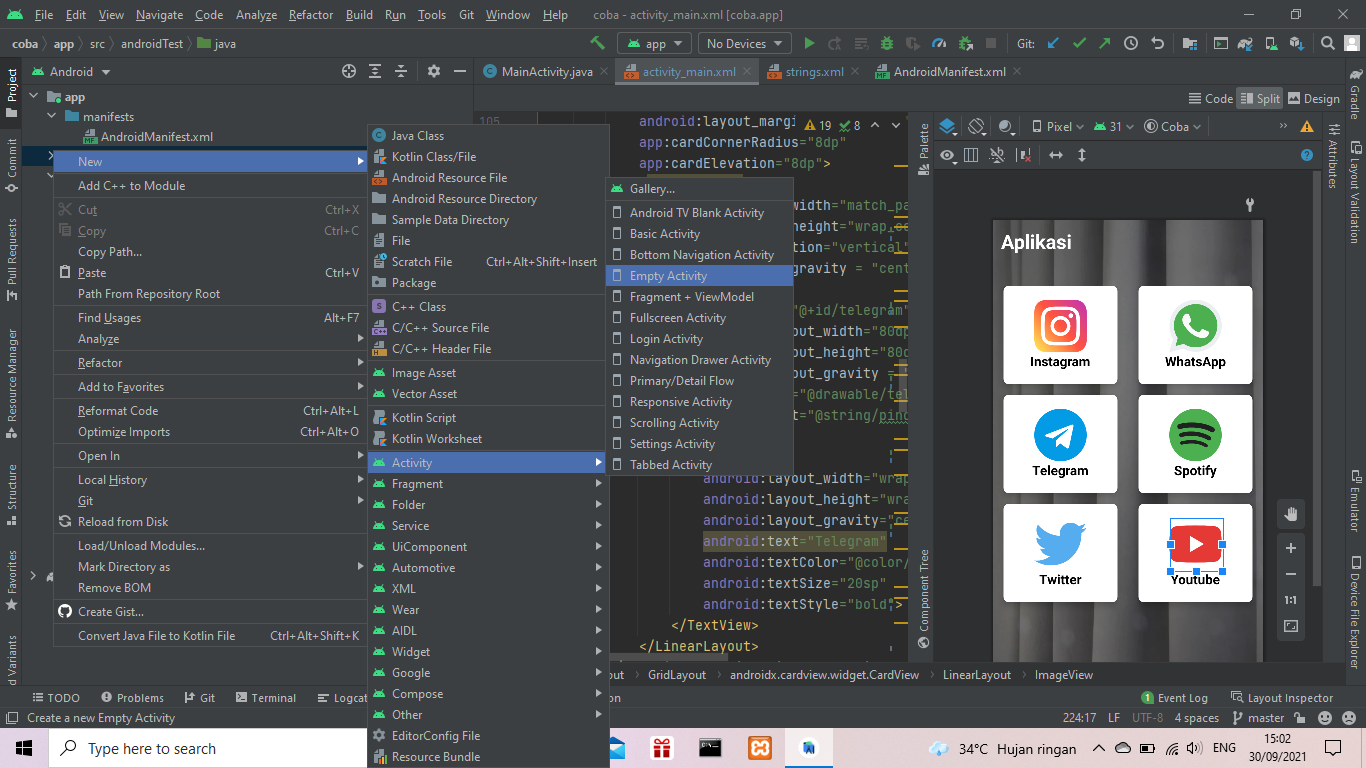Image resolution: width=1366 pixels, height=768 pixels.
Task: Run the app with the green play button
Action: tap(809, 43)
